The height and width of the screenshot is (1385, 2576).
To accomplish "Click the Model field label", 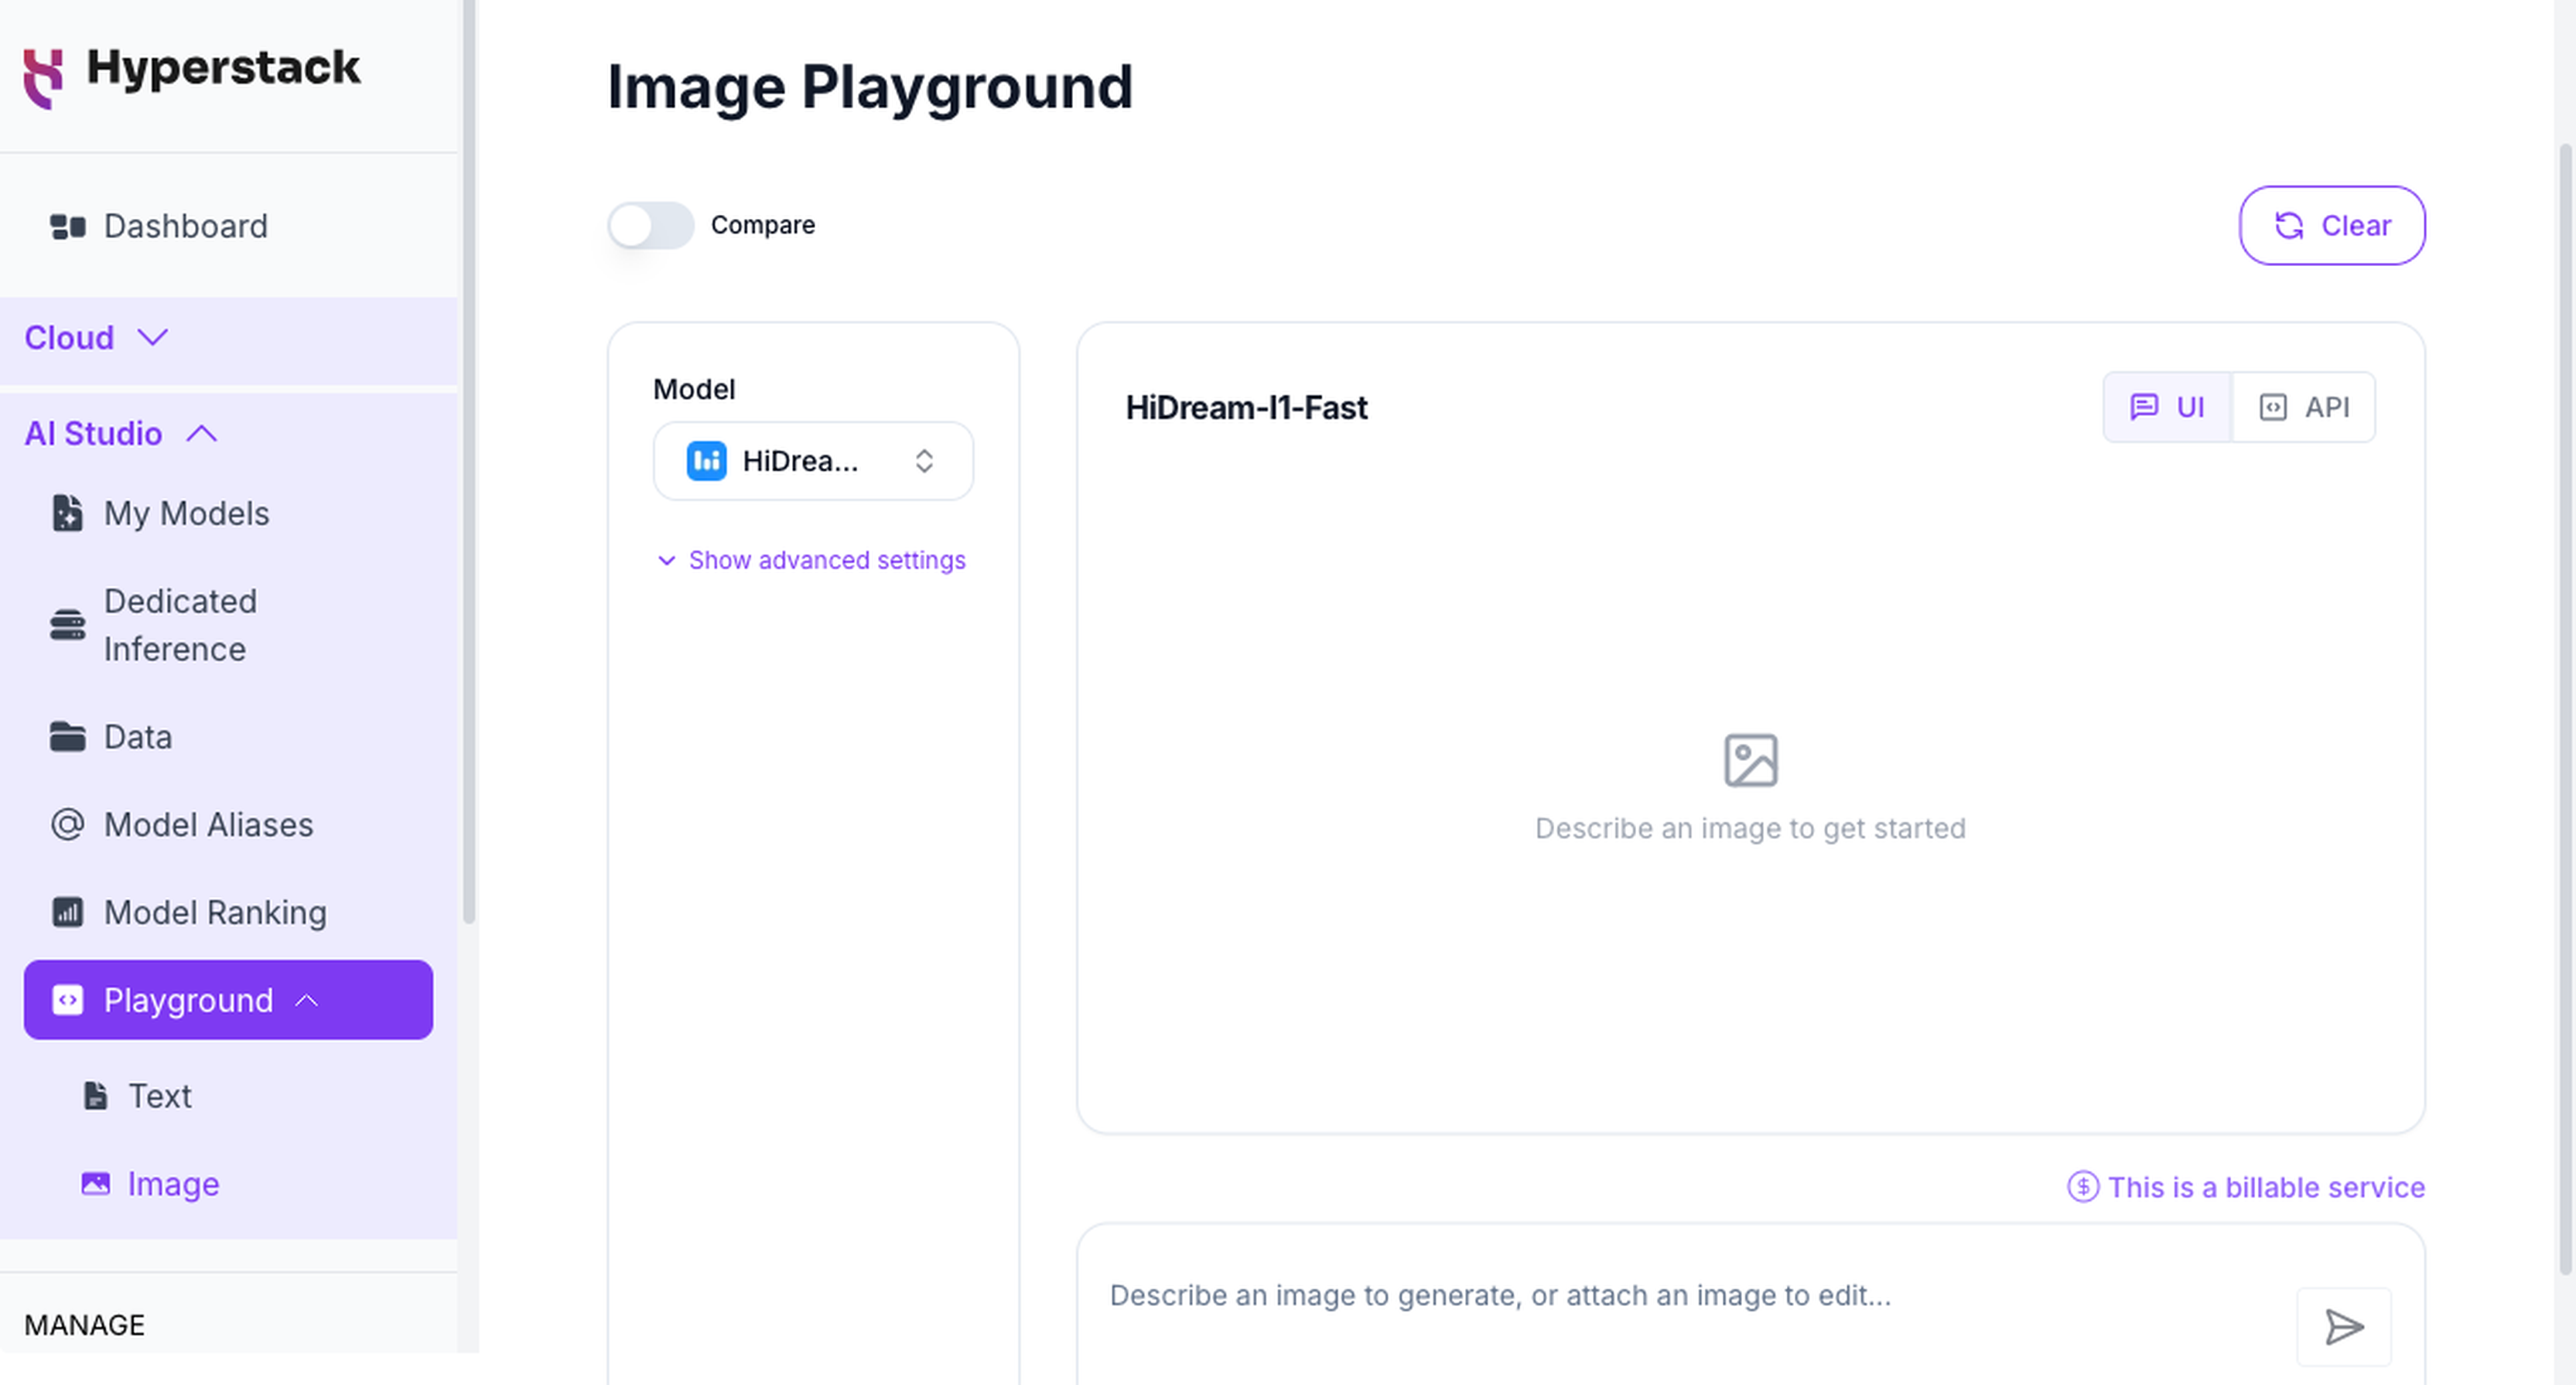I will point(694,390).
